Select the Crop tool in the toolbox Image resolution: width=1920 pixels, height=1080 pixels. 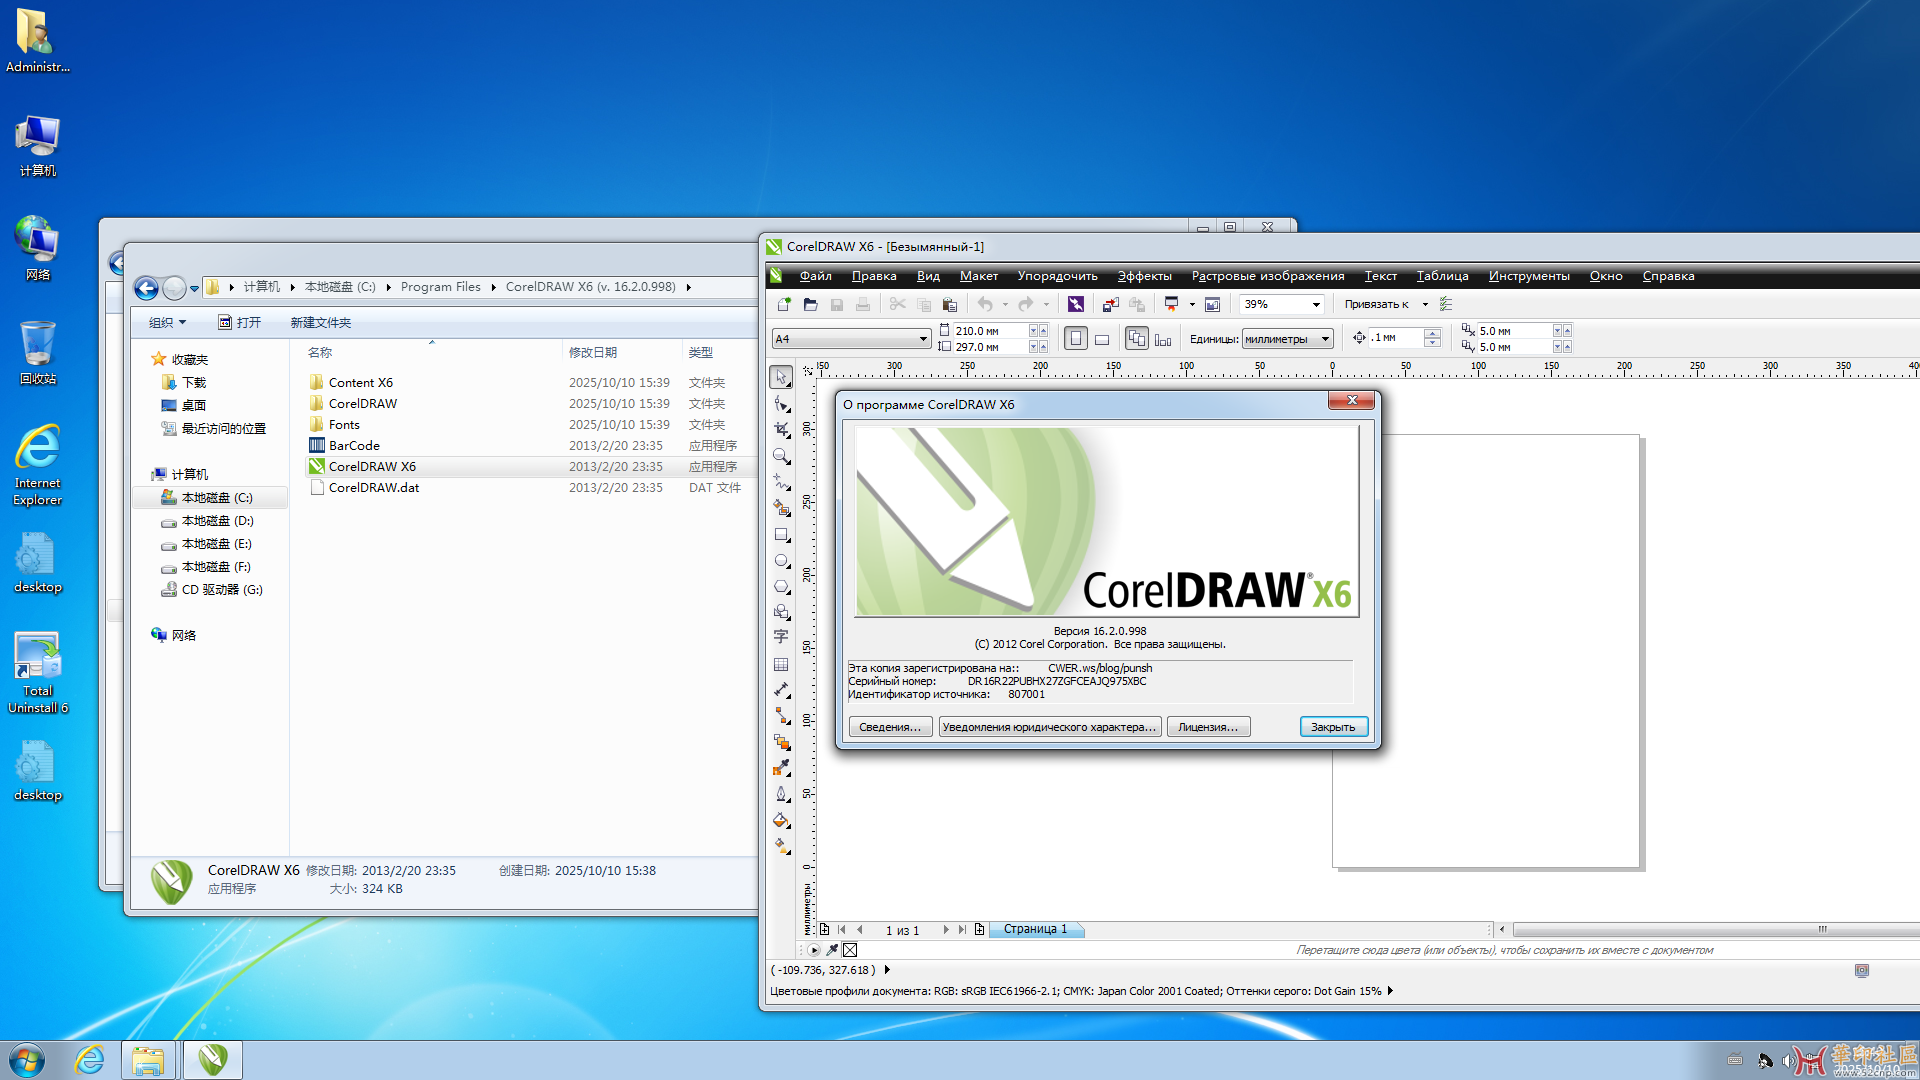pos(781,430)
